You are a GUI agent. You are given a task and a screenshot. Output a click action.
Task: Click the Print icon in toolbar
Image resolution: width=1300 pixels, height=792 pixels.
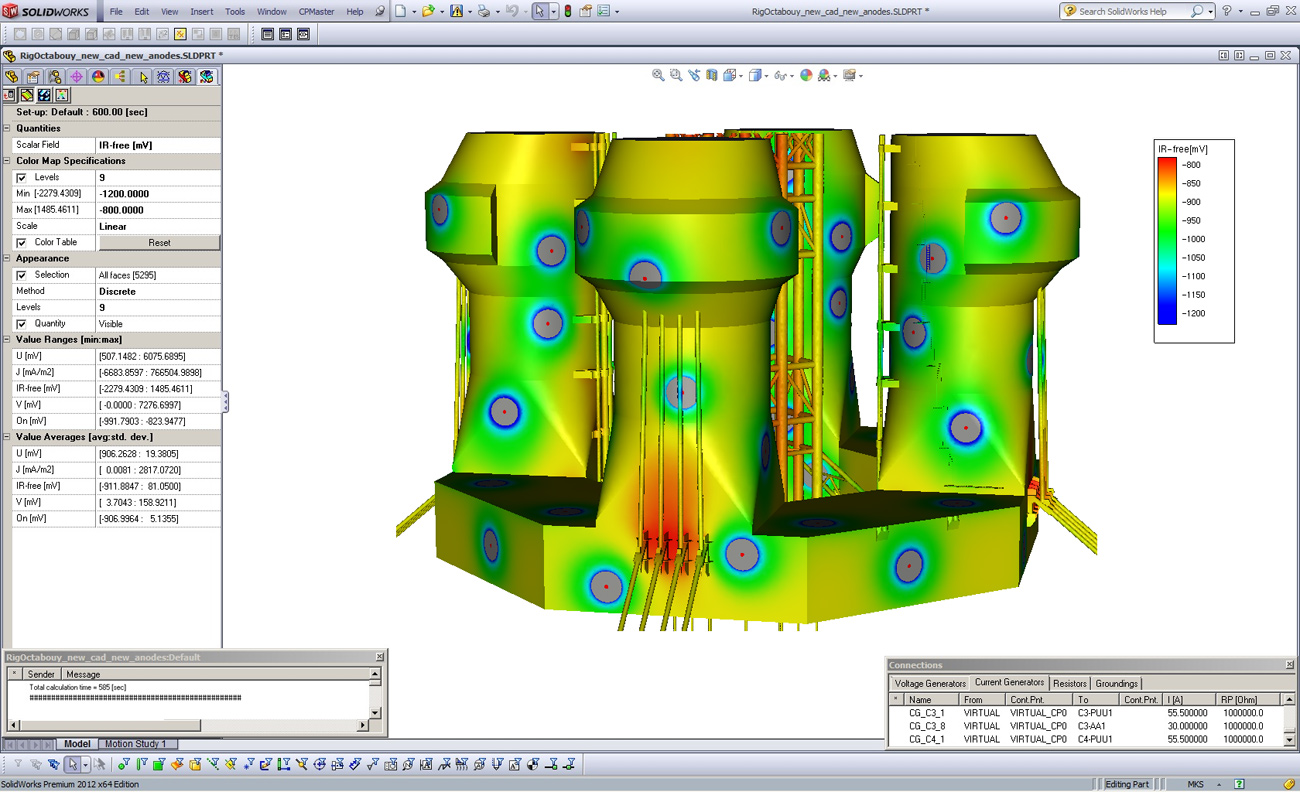click(483, 11)
